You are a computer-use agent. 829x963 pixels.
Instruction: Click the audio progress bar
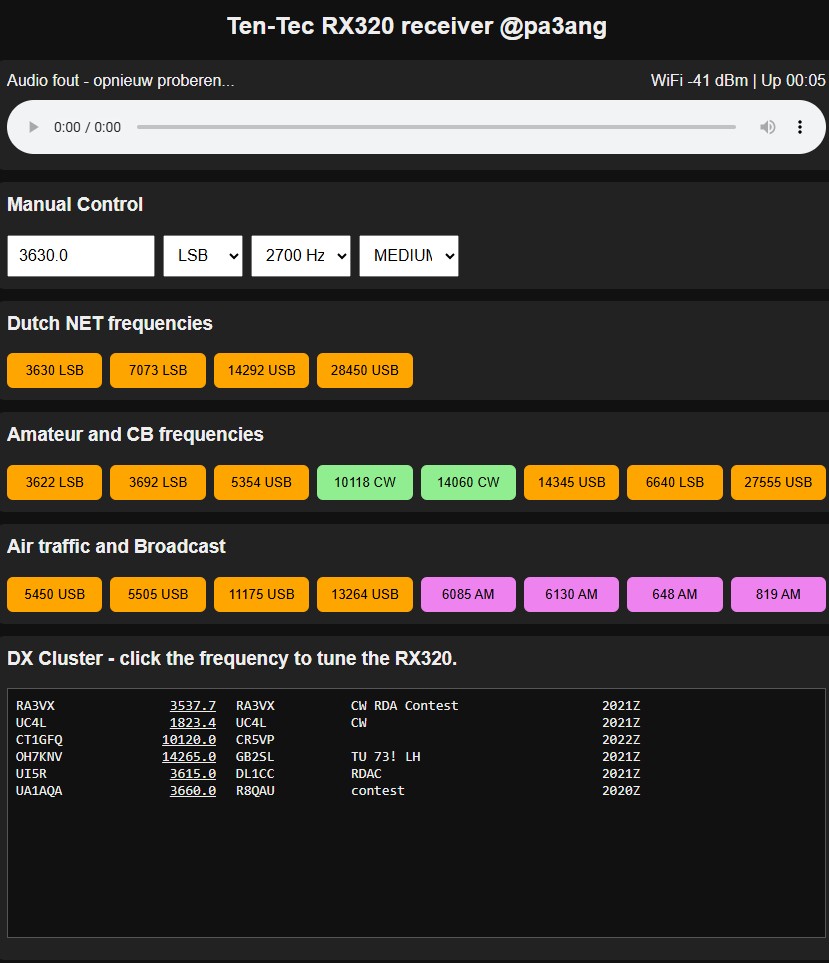pyautogui.click(x=436, y=127)
